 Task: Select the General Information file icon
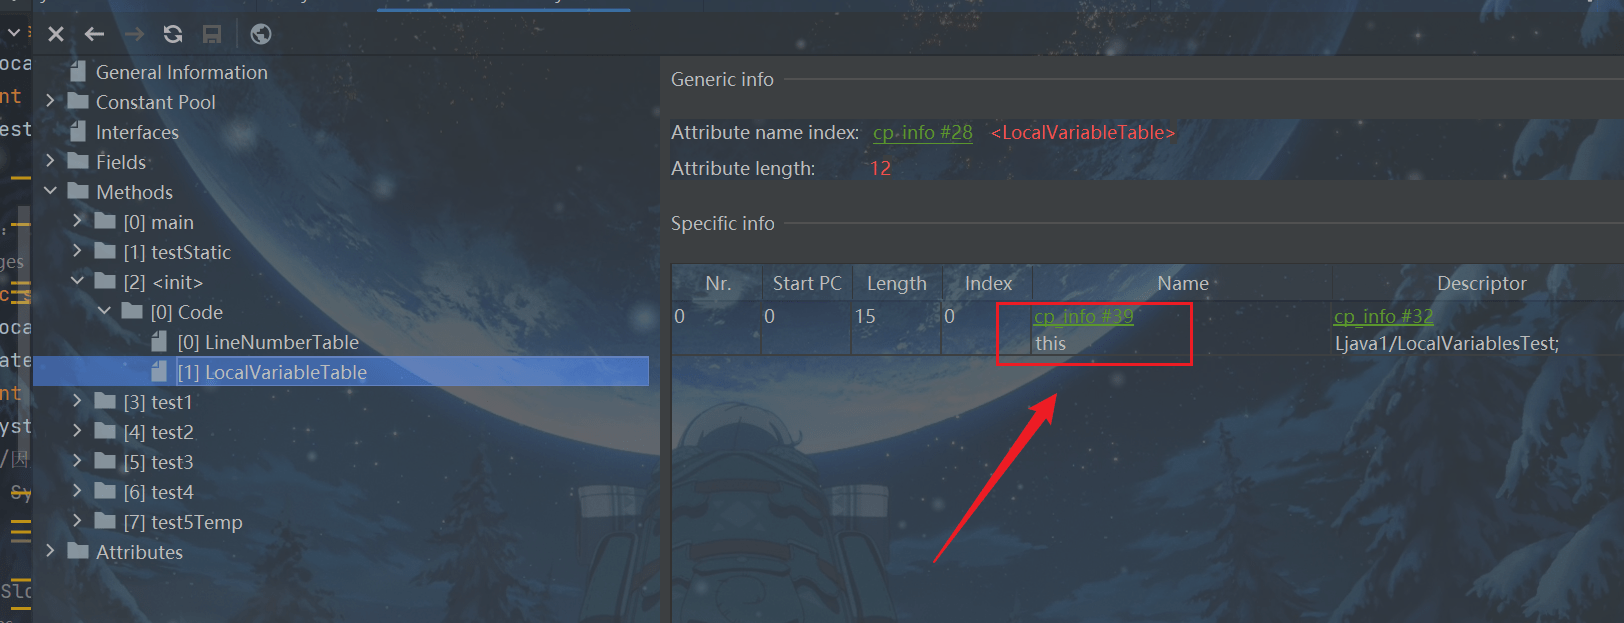coord(78,72)
